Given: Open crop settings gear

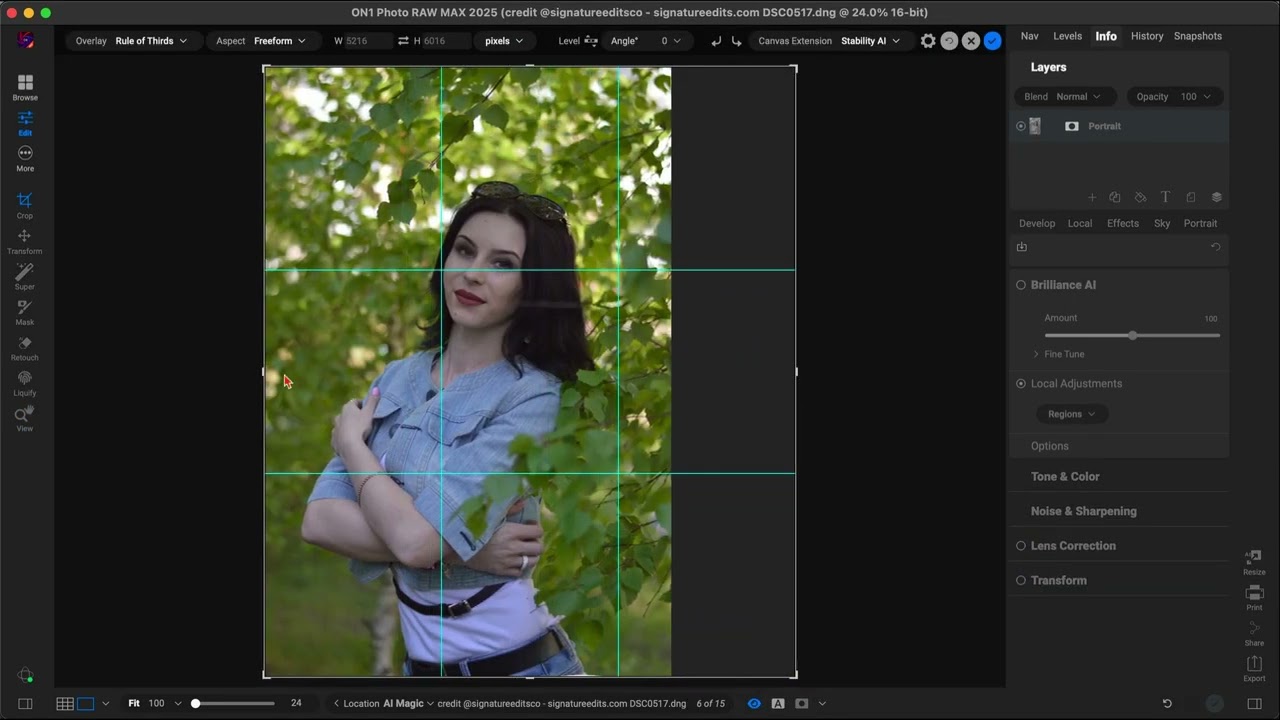Looking at the screenshot, I should [x=928, y=41].
